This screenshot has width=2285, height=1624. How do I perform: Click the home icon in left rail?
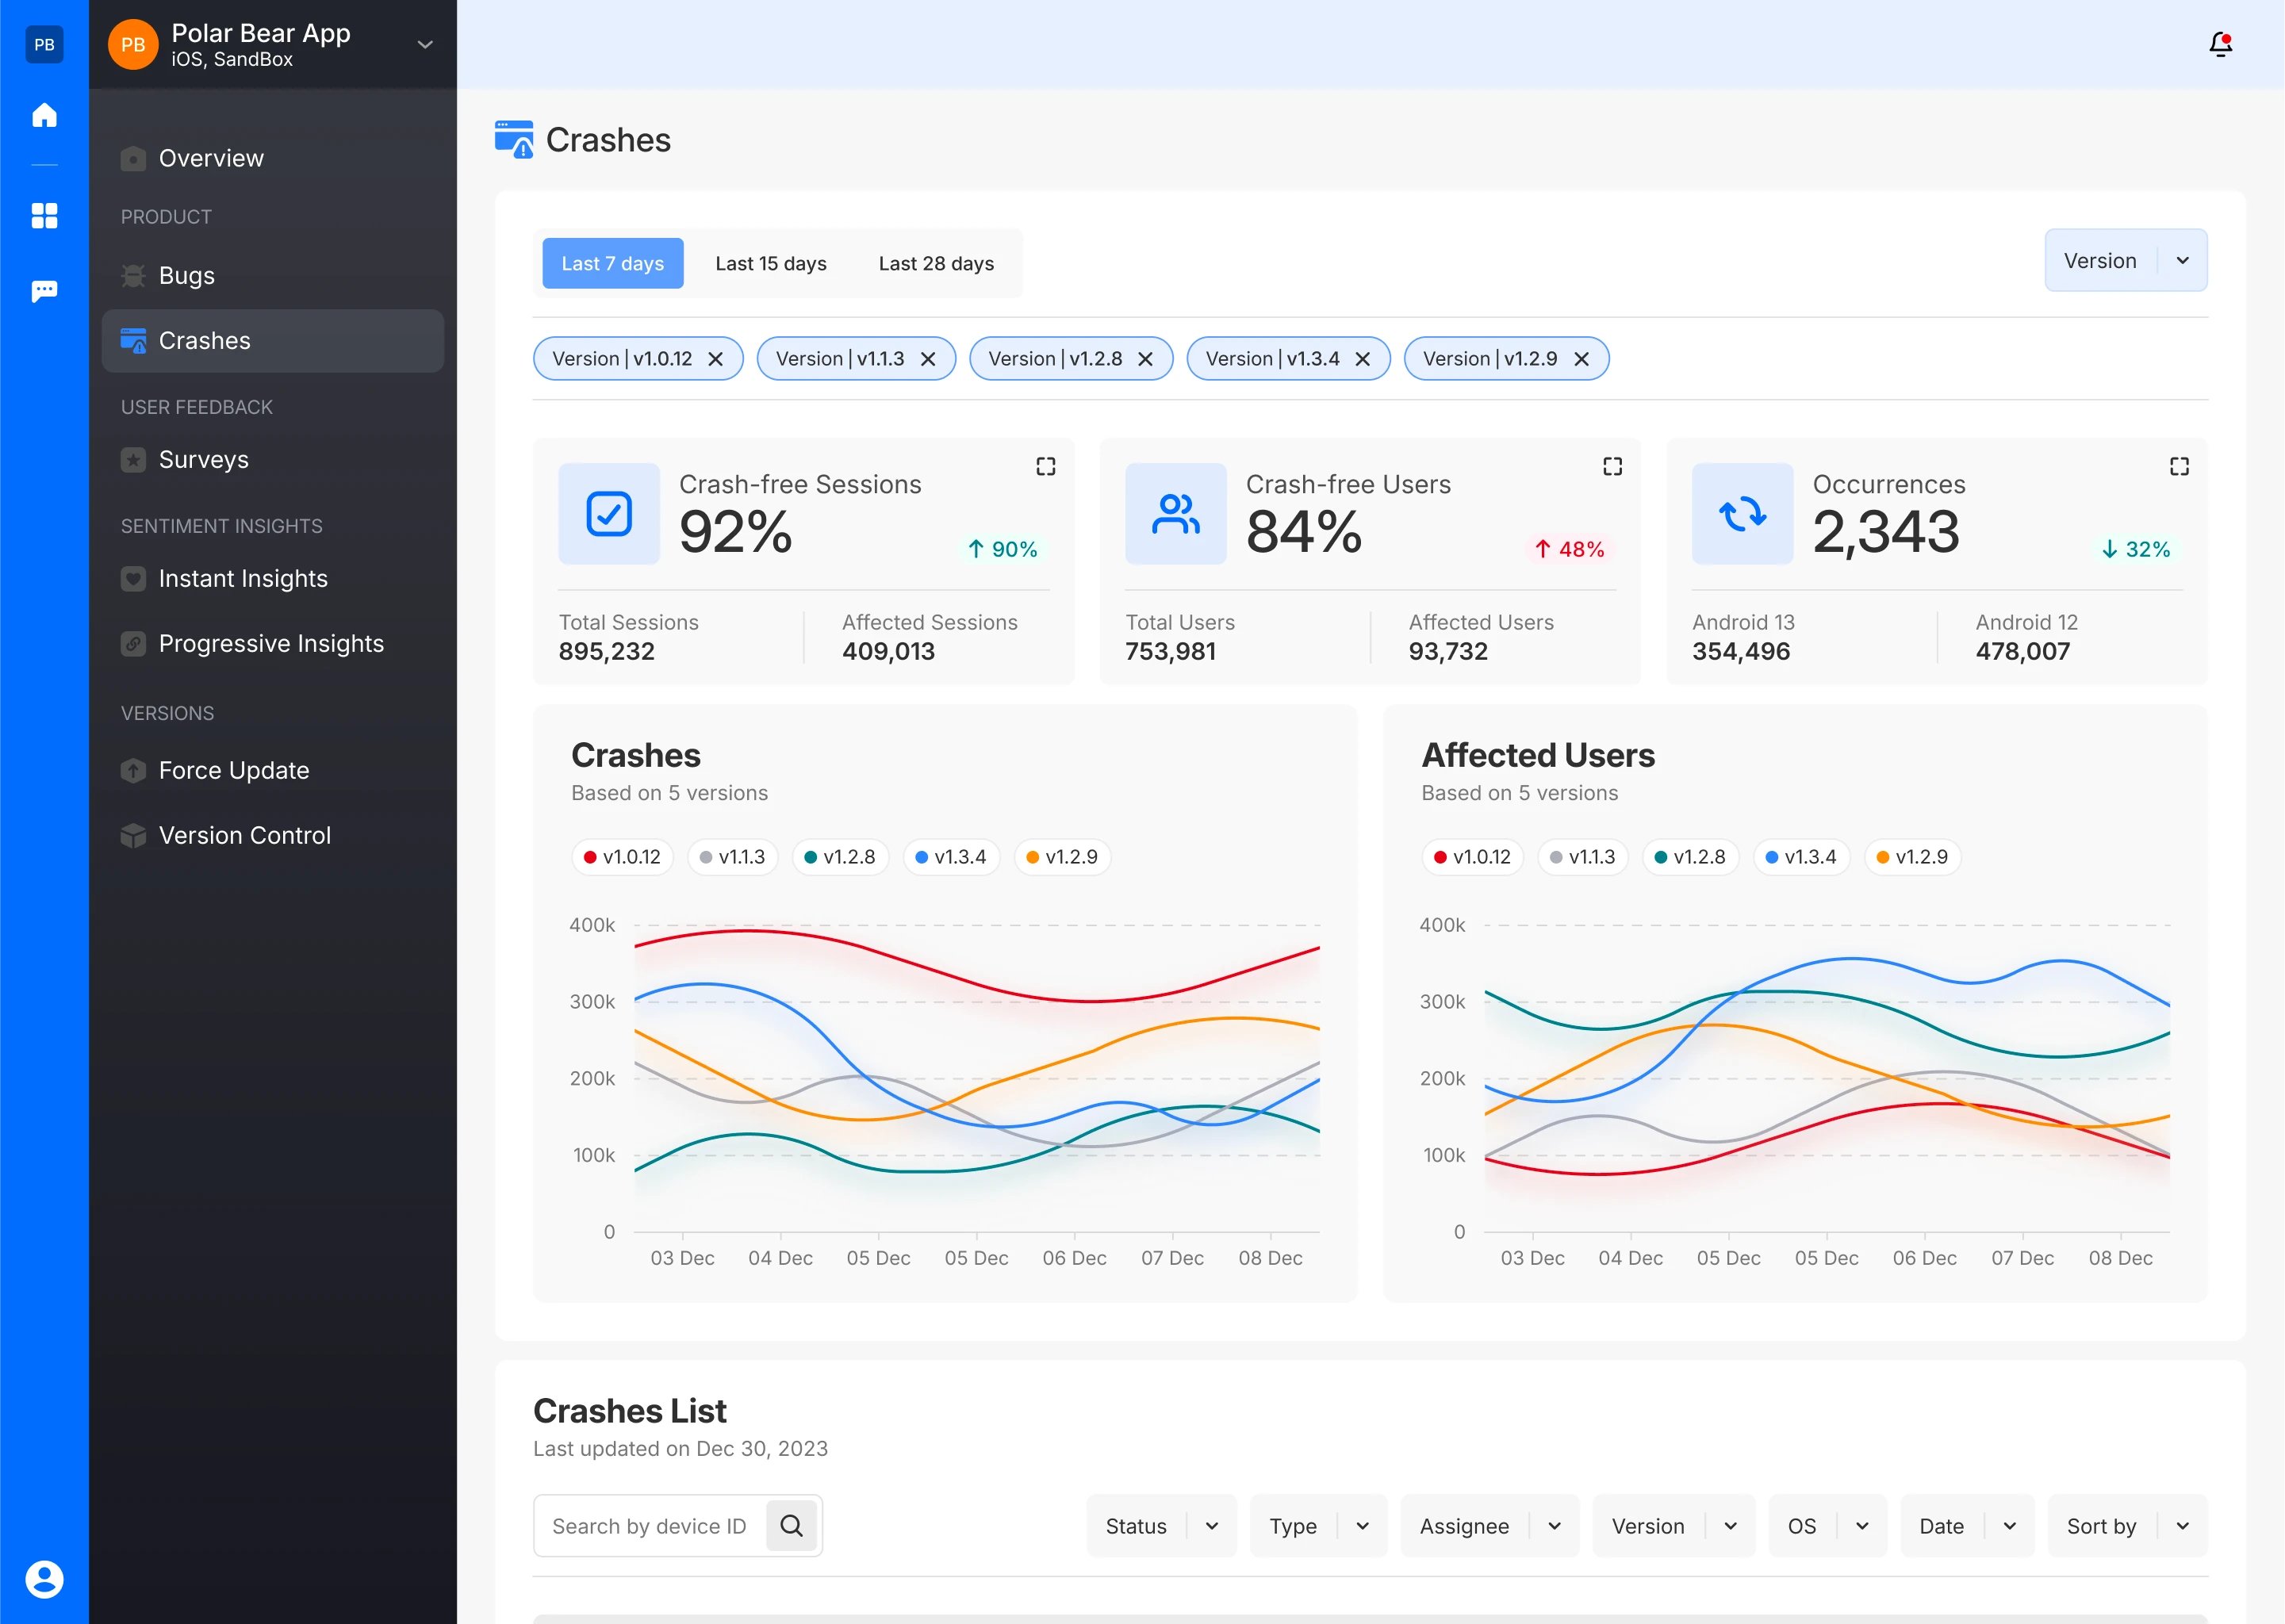(x=44, y=115)
